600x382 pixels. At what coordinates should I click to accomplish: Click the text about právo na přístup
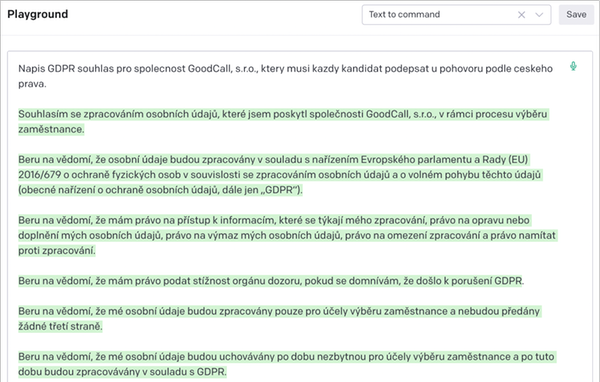(x=287, y=235)
